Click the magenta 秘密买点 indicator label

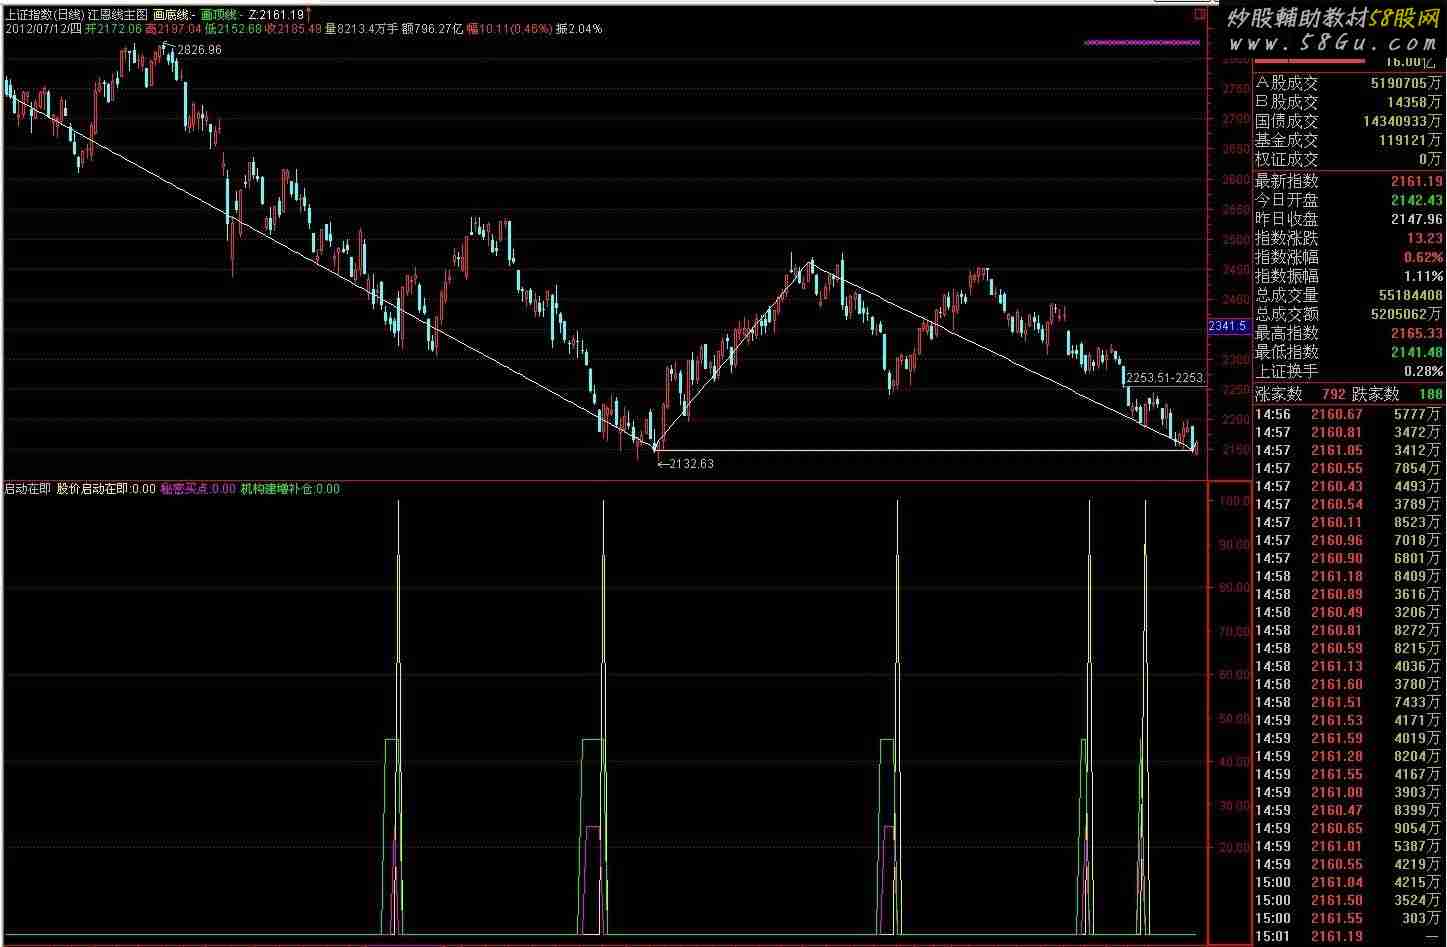pos(198,489)
